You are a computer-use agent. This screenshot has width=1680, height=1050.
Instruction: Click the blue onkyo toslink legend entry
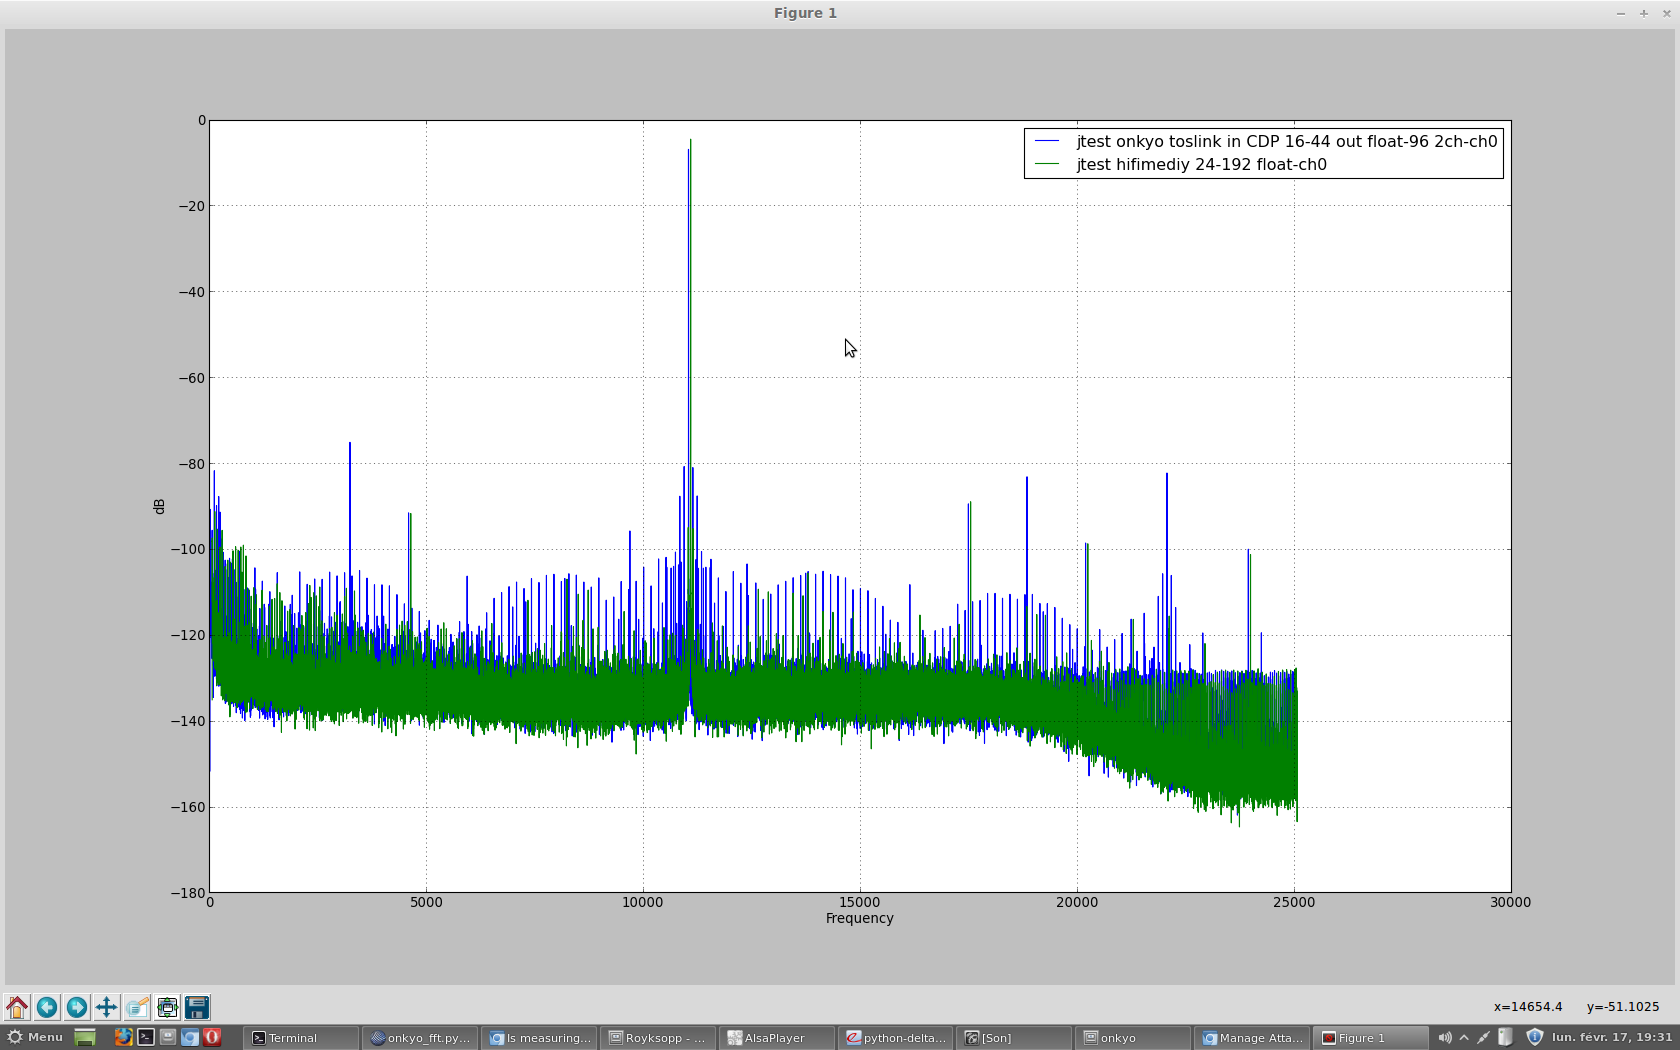[1266, 141]
